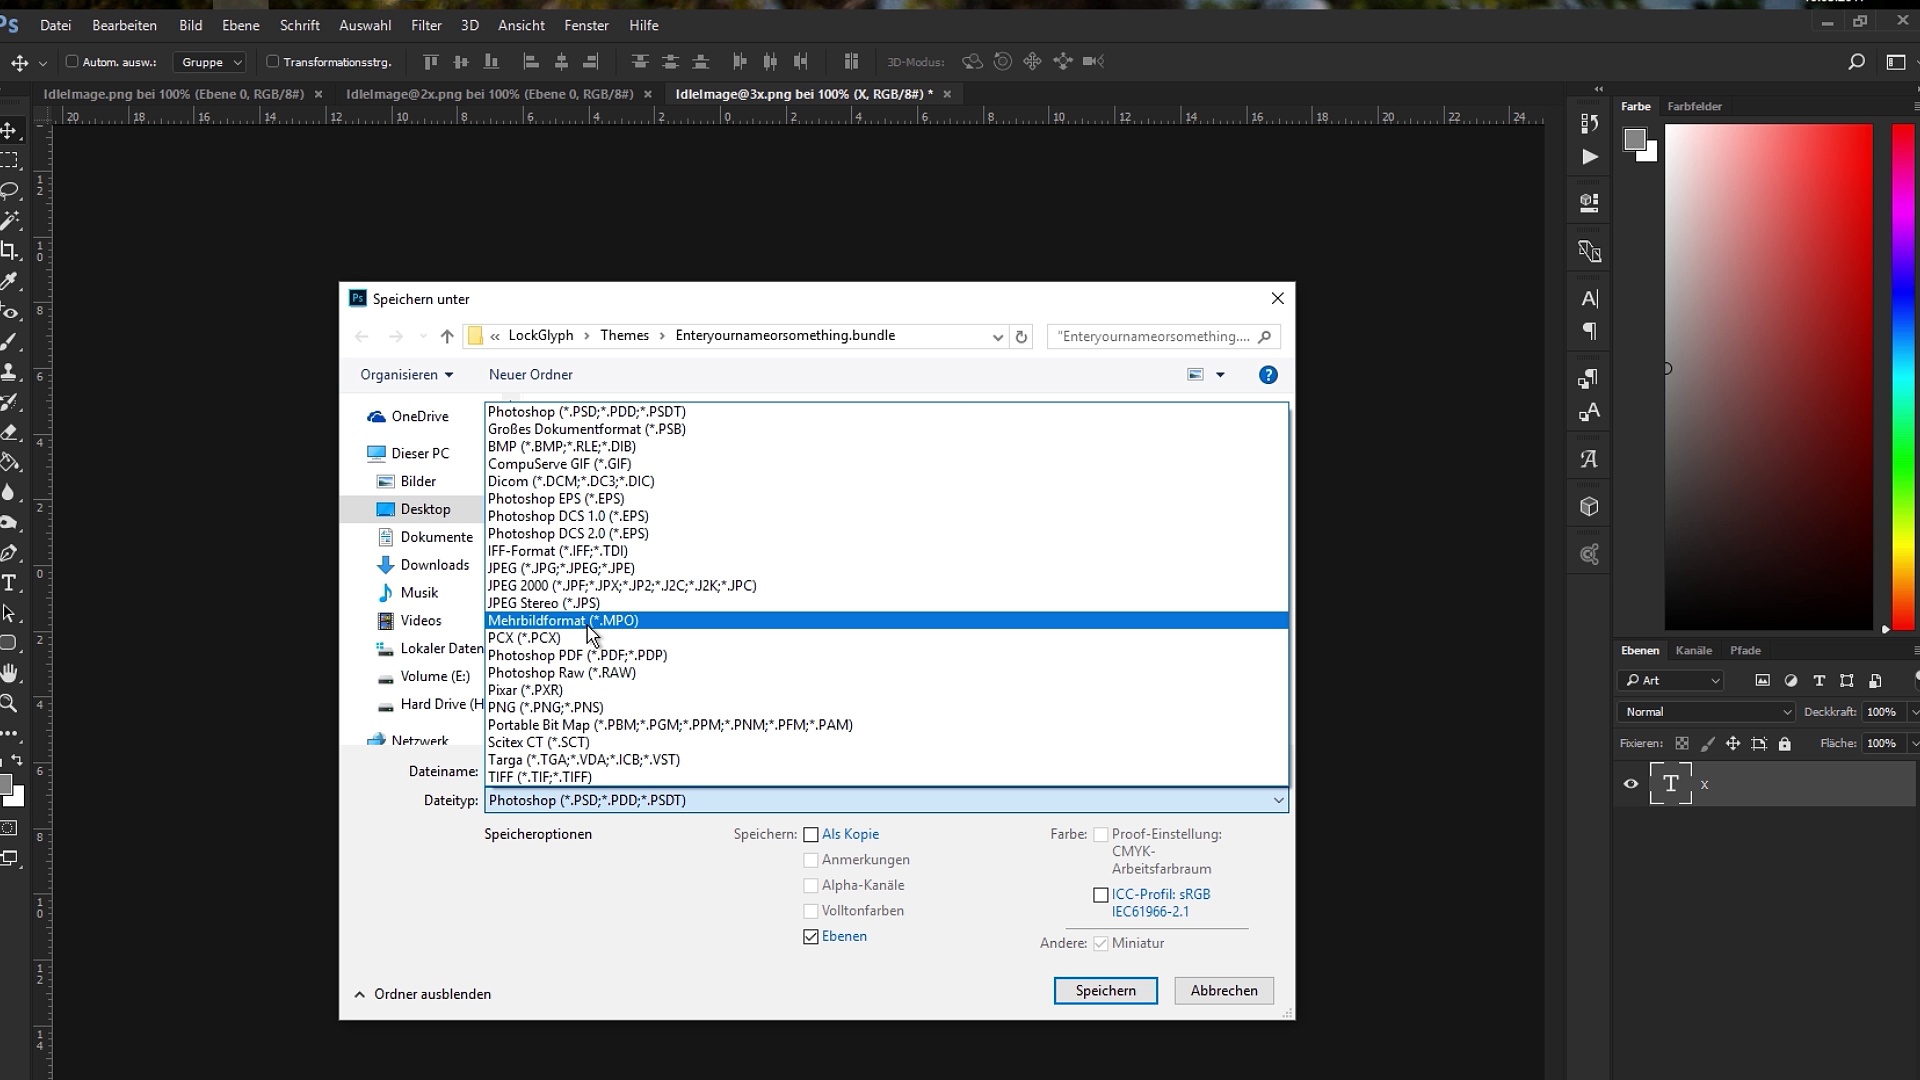
Task: Hide the X text layer
Action: point(1631,784)
